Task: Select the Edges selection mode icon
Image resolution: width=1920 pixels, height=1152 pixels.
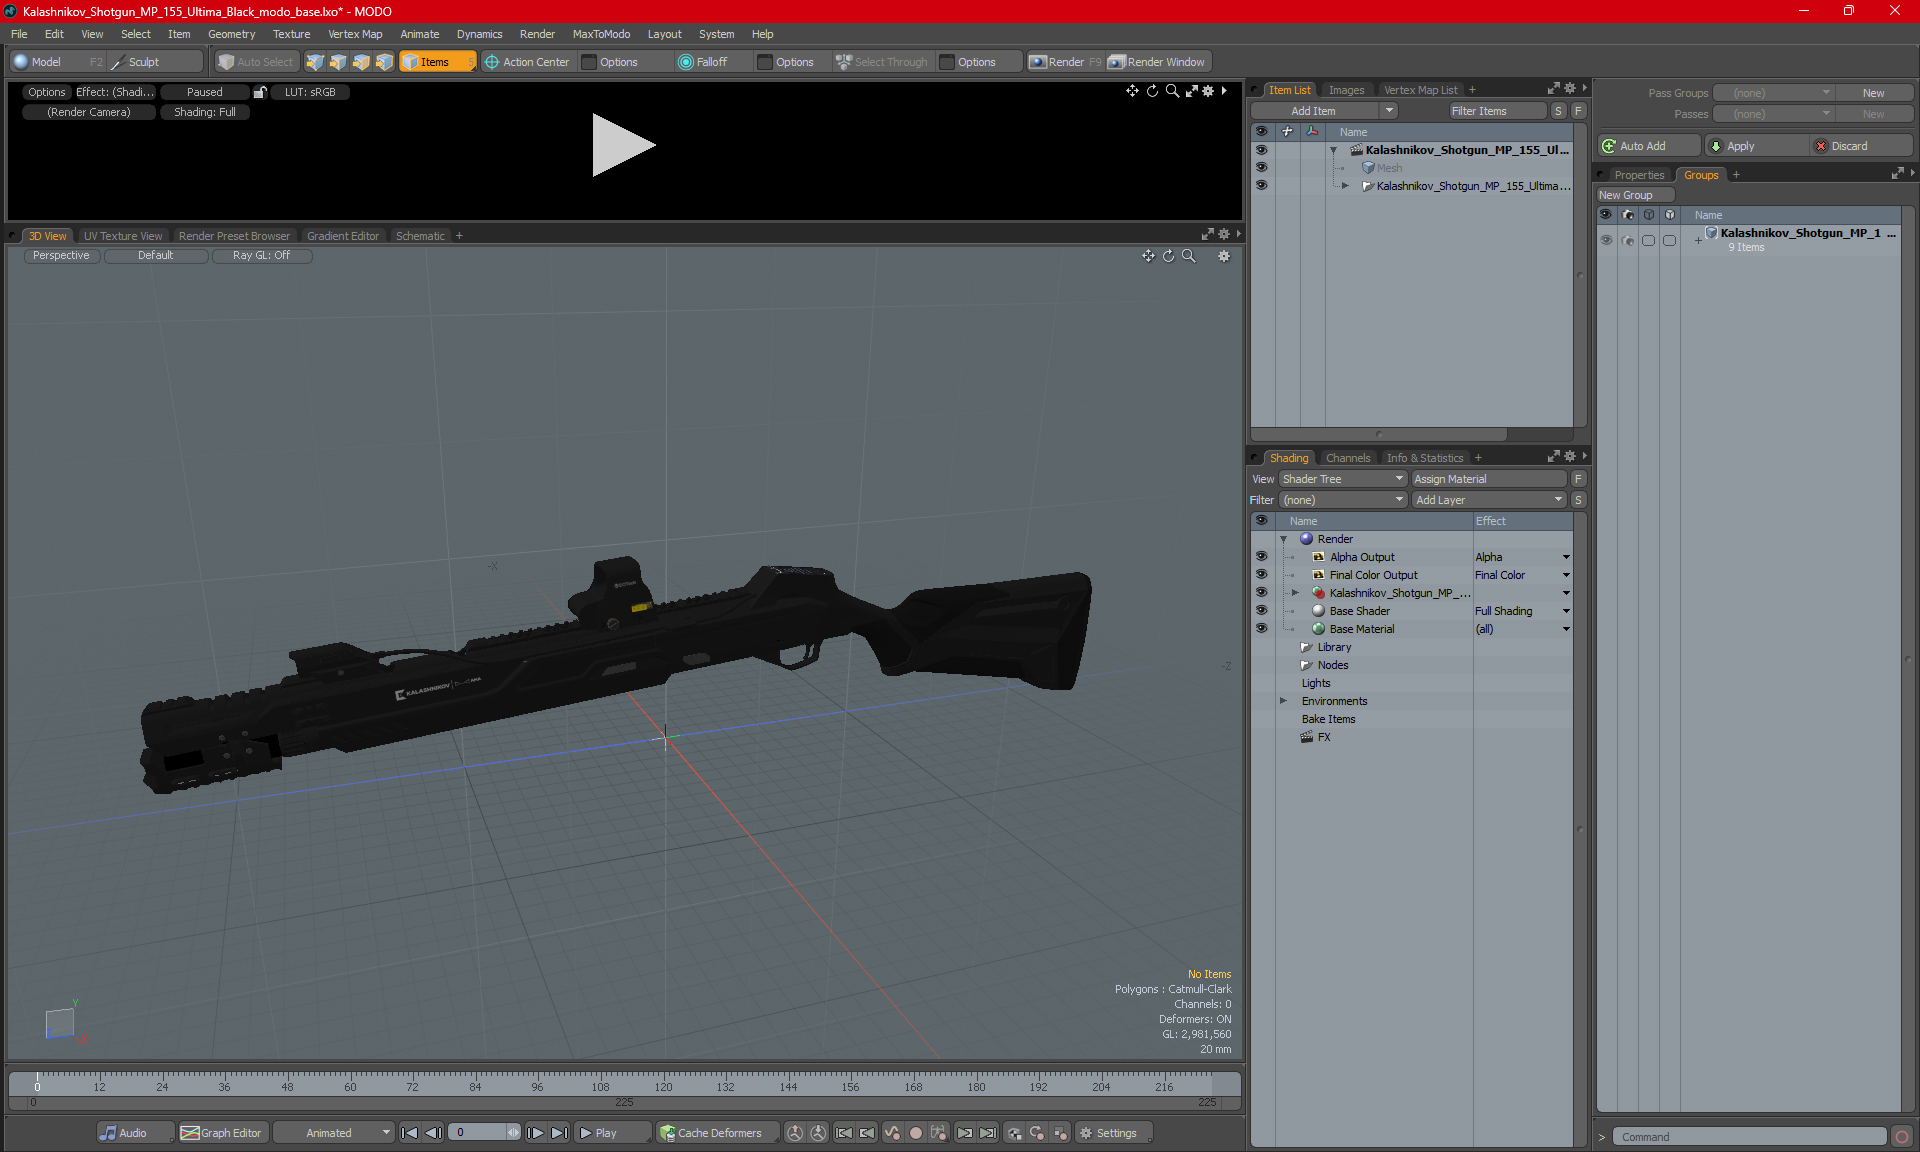Action: click(338, 62)
